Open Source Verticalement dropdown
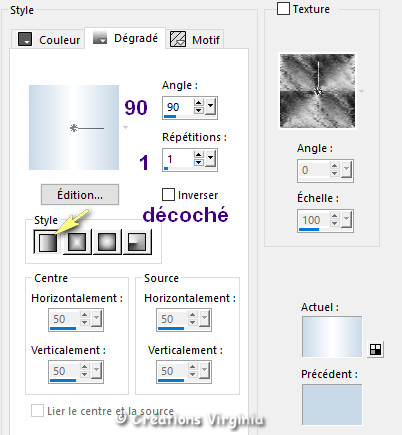402x435 pixels. [205, 371]
